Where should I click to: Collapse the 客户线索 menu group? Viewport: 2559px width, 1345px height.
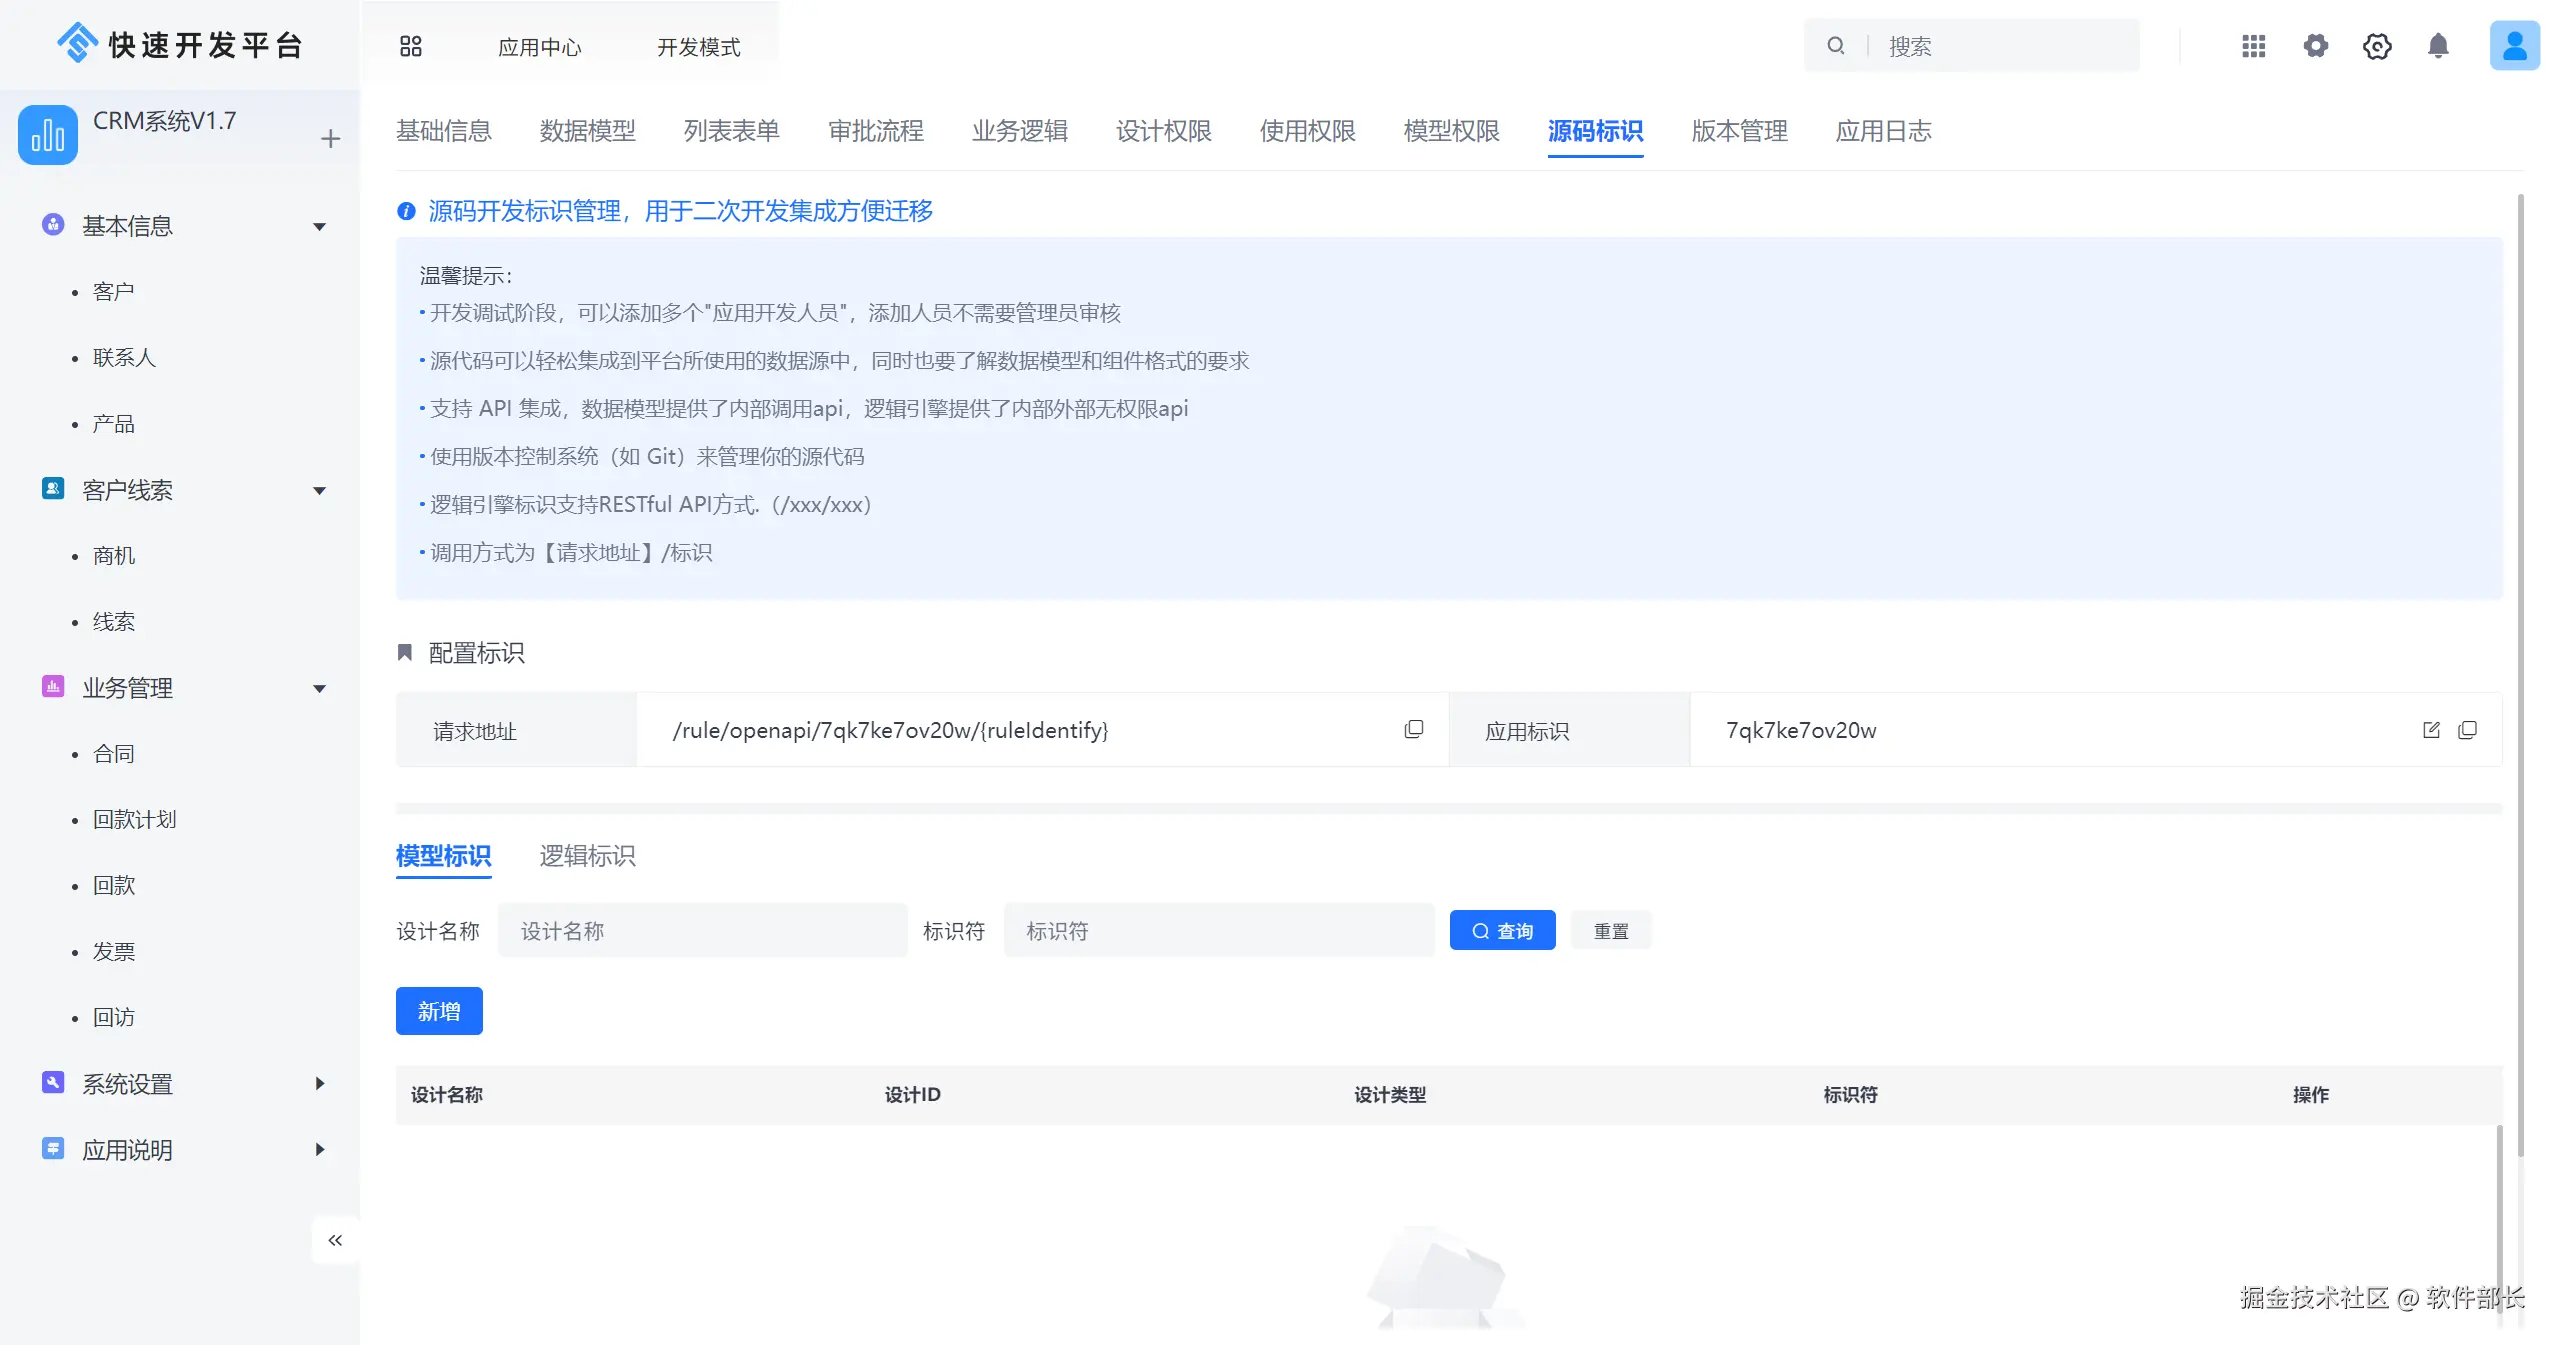[320, 491]
